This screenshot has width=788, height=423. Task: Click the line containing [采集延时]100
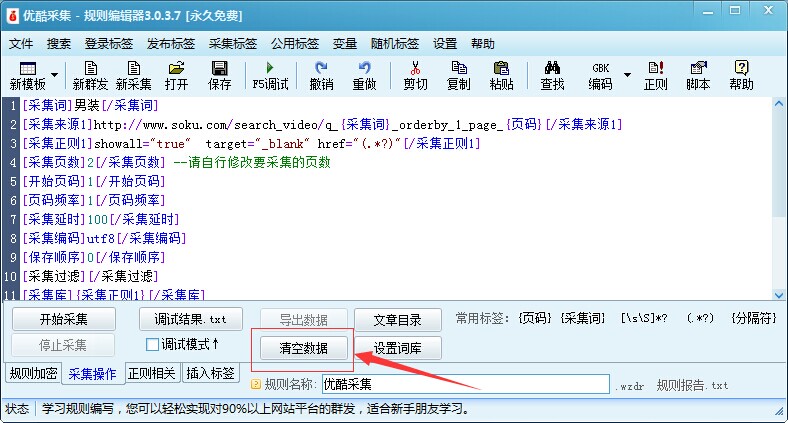pyautogui.click(x=101, y=219)
